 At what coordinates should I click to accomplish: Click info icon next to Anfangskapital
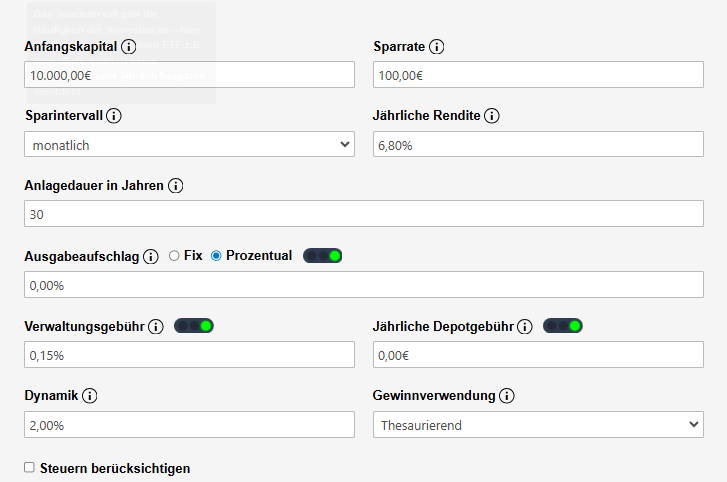(x=128, y=47)
